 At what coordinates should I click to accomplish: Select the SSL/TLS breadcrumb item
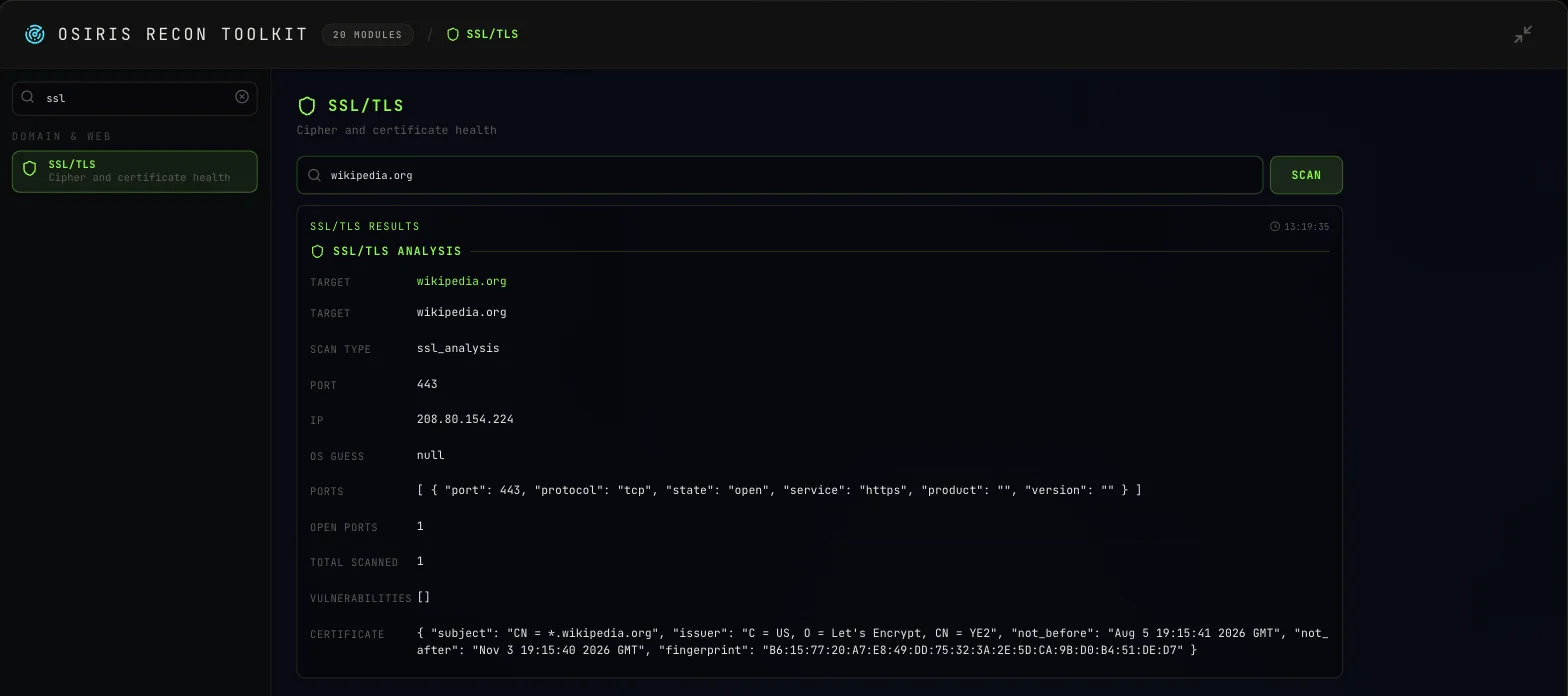pyautogui.click(x=483, y=34)
